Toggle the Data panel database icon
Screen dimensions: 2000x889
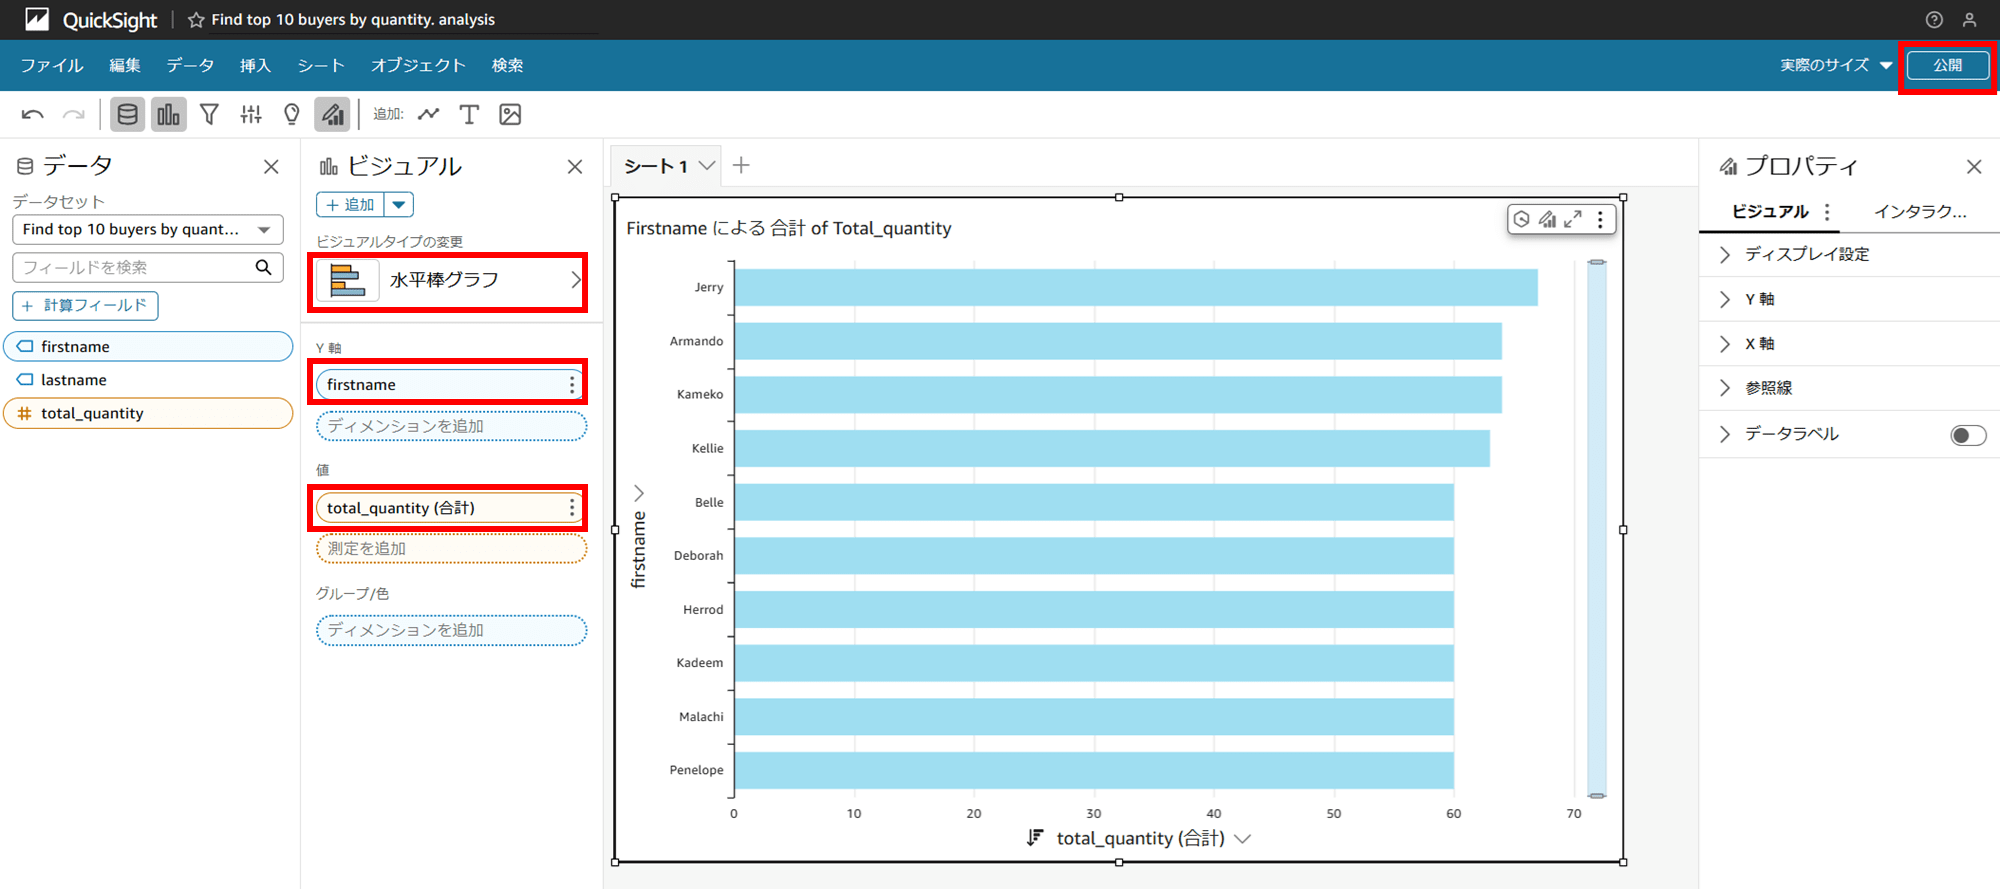click(x=127, y=114)
